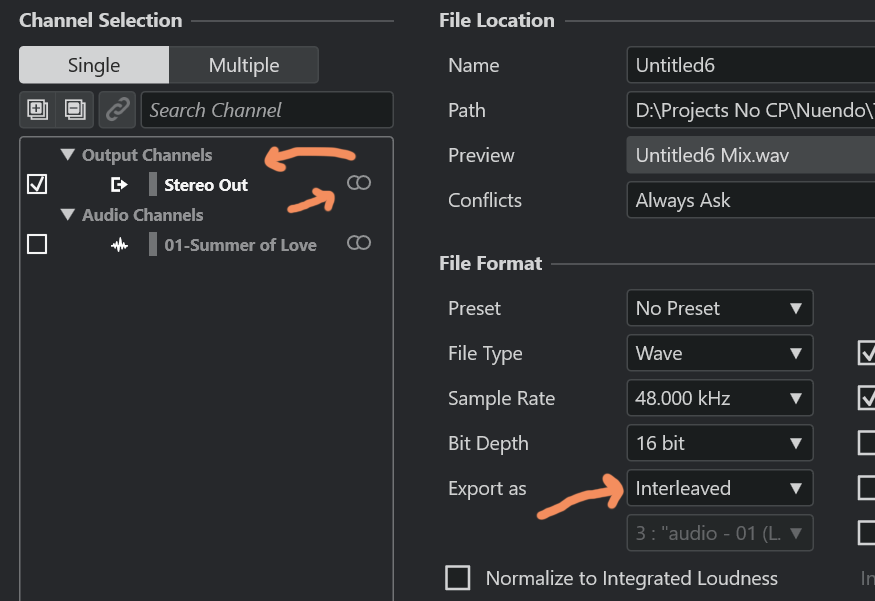The width and height of the screenshot is (875, 601).
Task: Click the Stereo Out output icon
Action: click(119, 185)
